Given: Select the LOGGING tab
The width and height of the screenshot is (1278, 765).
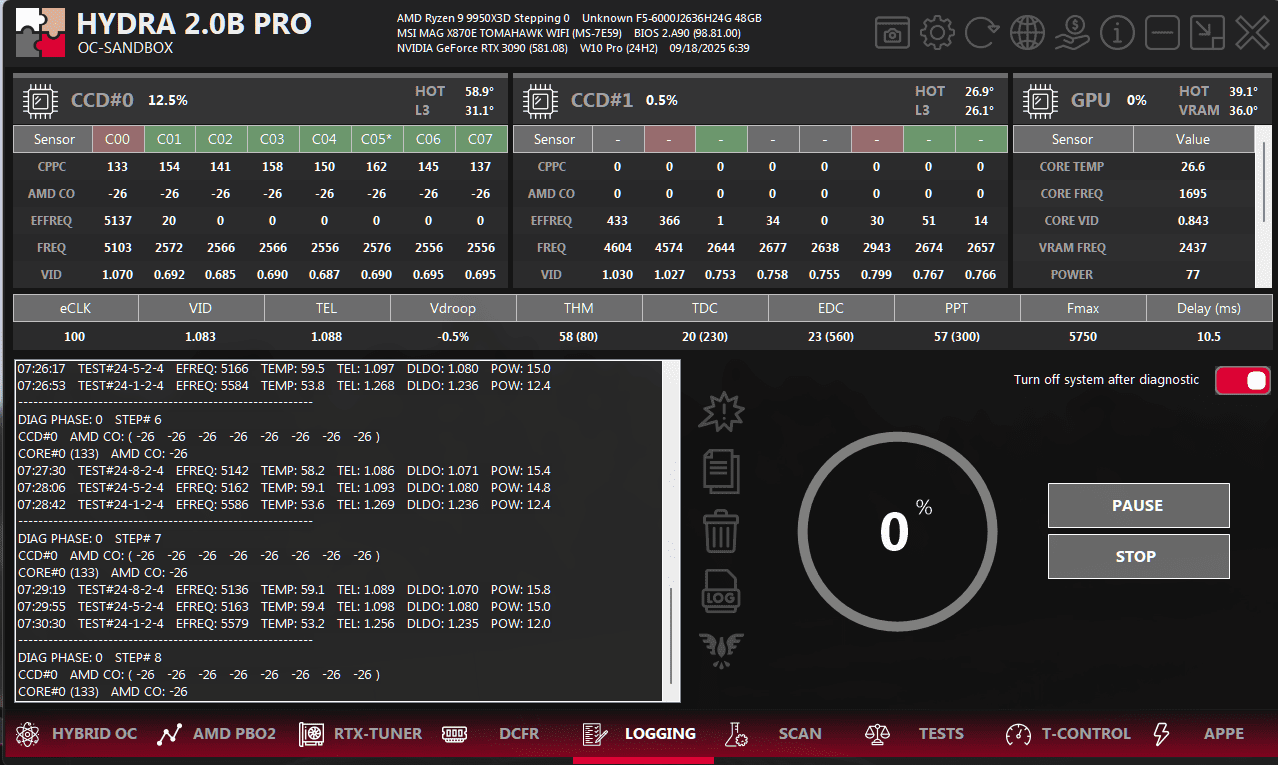Looking at the screenshot, I should point(660,734).
